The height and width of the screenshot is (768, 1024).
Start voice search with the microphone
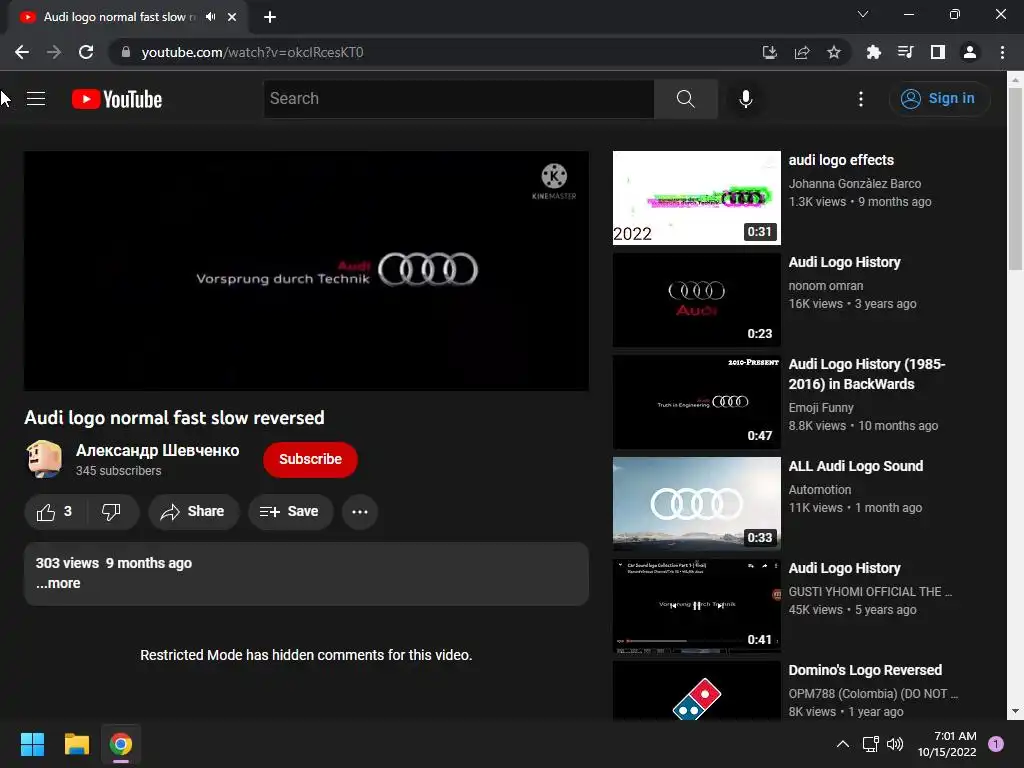745,99
